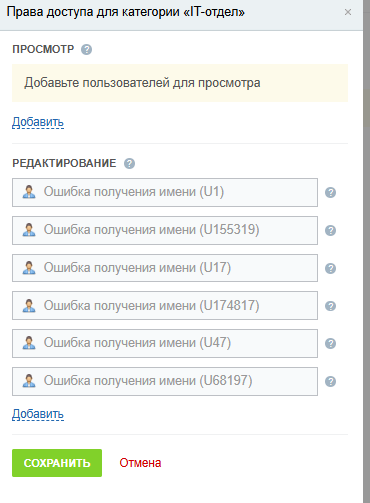Click Добавить link under ПРОСМОТР section
This screenshot has height=503, width=370.
click(38, 122)
